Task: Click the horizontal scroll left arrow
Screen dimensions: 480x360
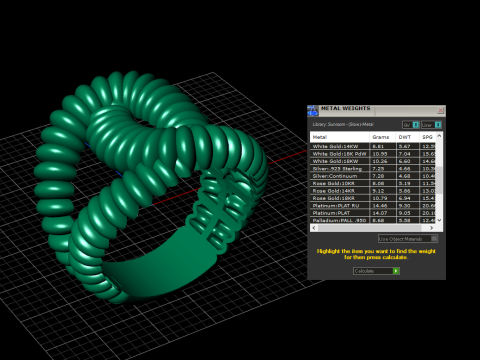Action: click(314, 228)
